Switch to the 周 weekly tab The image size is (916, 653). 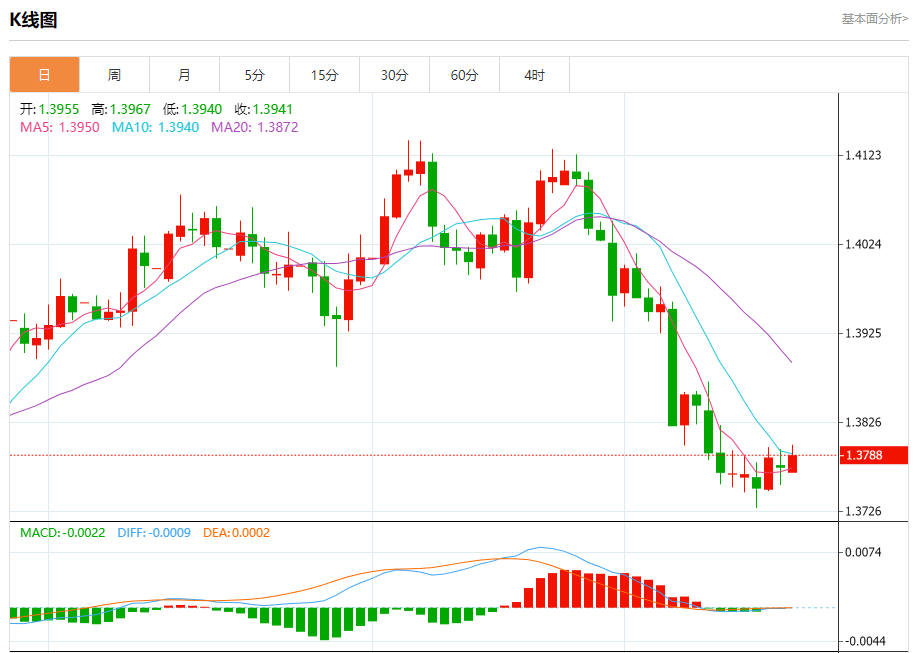(x=114, y=75)
